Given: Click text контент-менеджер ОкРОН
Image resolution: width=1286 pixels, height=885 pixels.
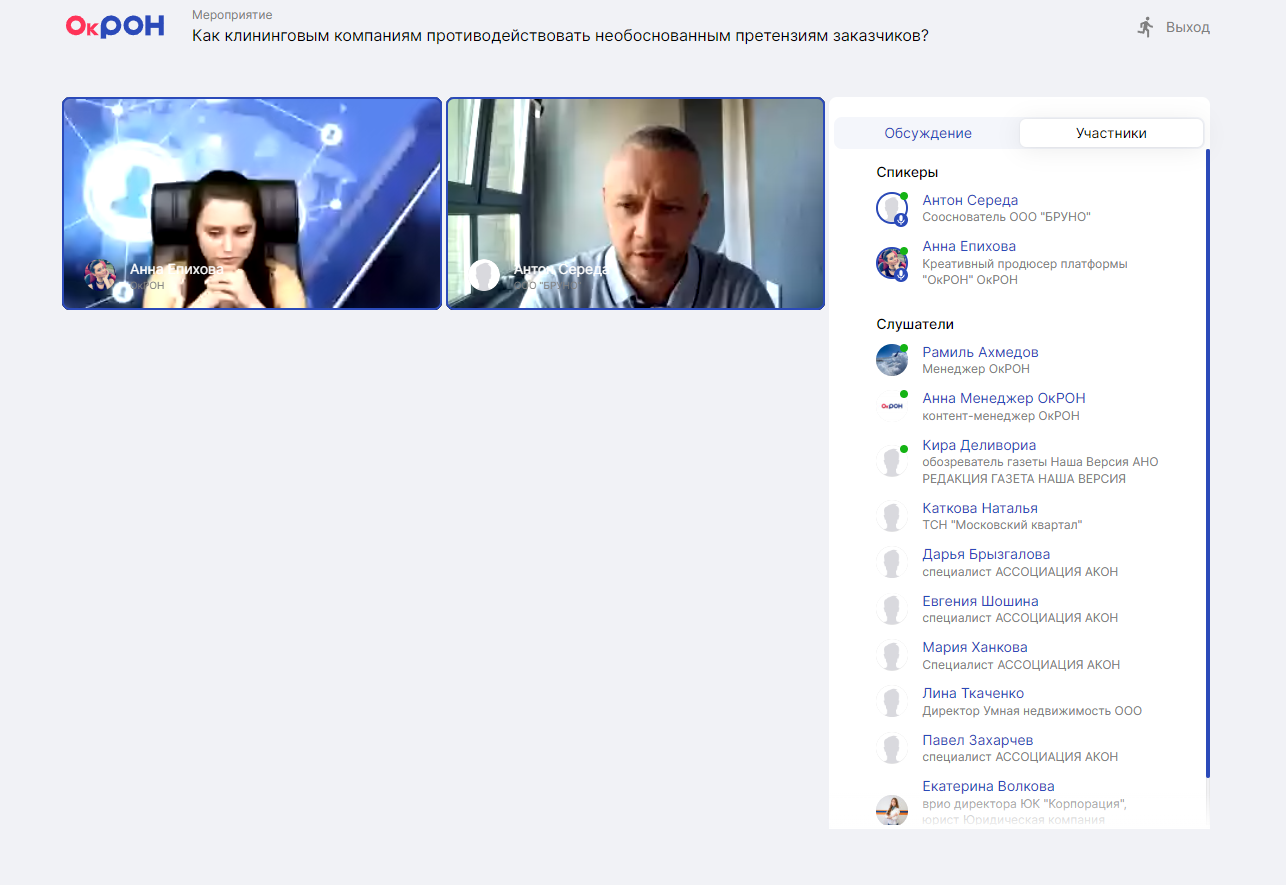Looking at the screenshot, I should coord(1001,415).
